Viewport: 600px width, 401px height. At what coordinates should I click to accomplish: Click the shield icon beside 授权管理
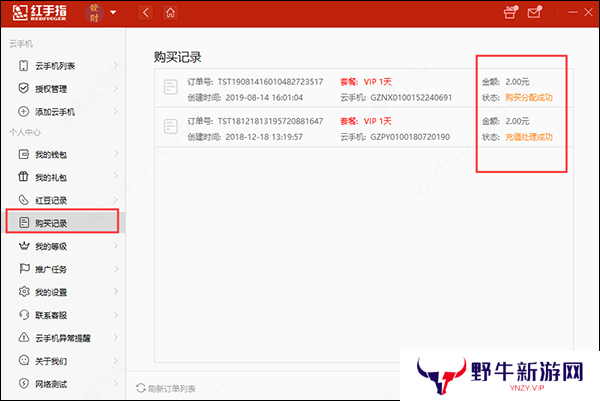point(23,88)
